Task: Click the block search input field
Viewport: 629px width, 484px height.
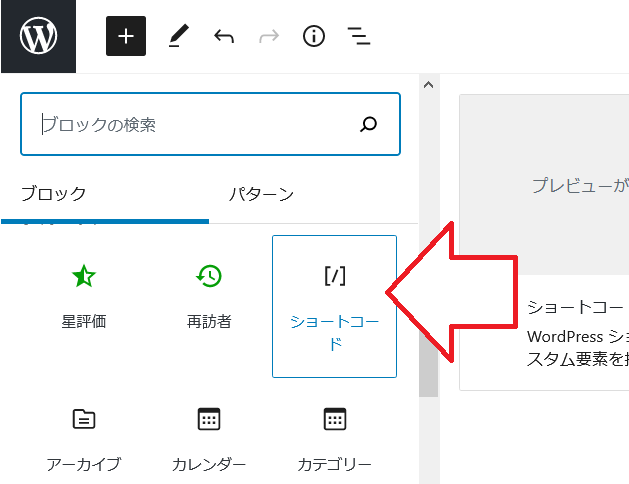Action: pos(190,125)
